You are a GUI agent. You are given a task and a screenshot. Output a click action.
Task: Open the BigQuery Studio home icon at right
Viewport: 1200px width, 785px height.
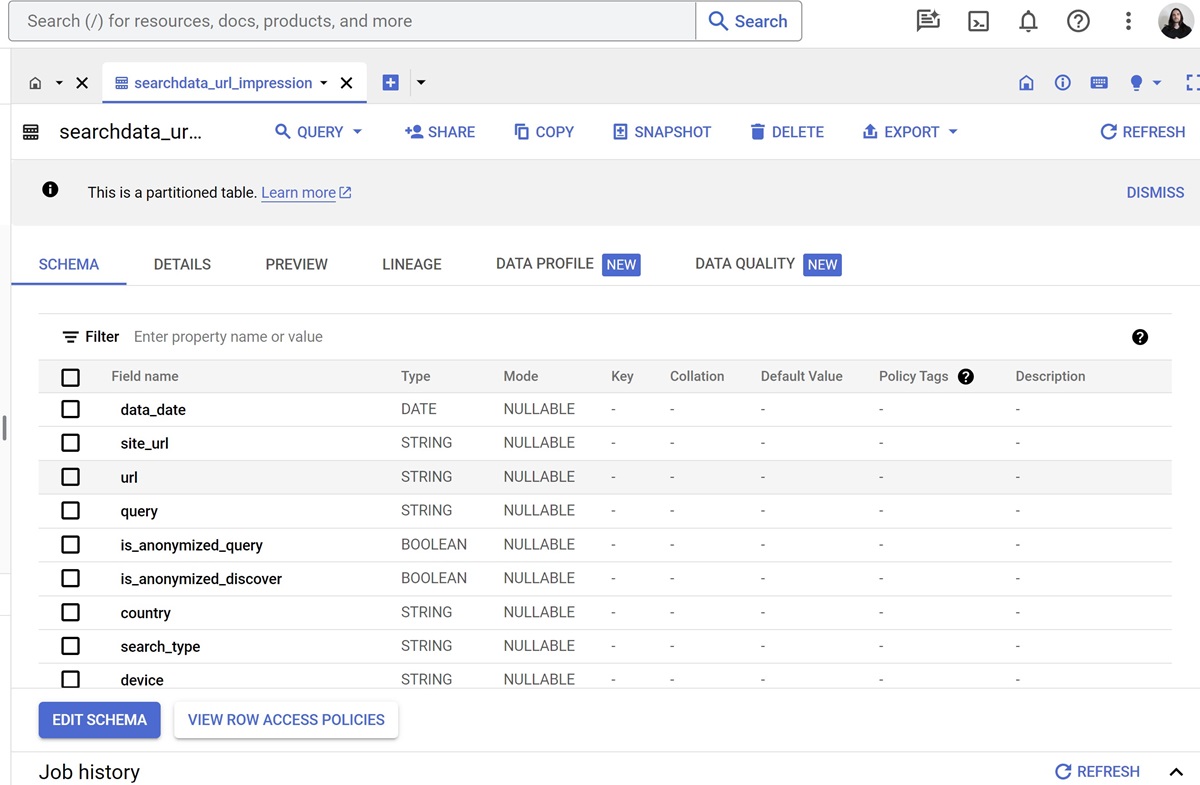1026,83
